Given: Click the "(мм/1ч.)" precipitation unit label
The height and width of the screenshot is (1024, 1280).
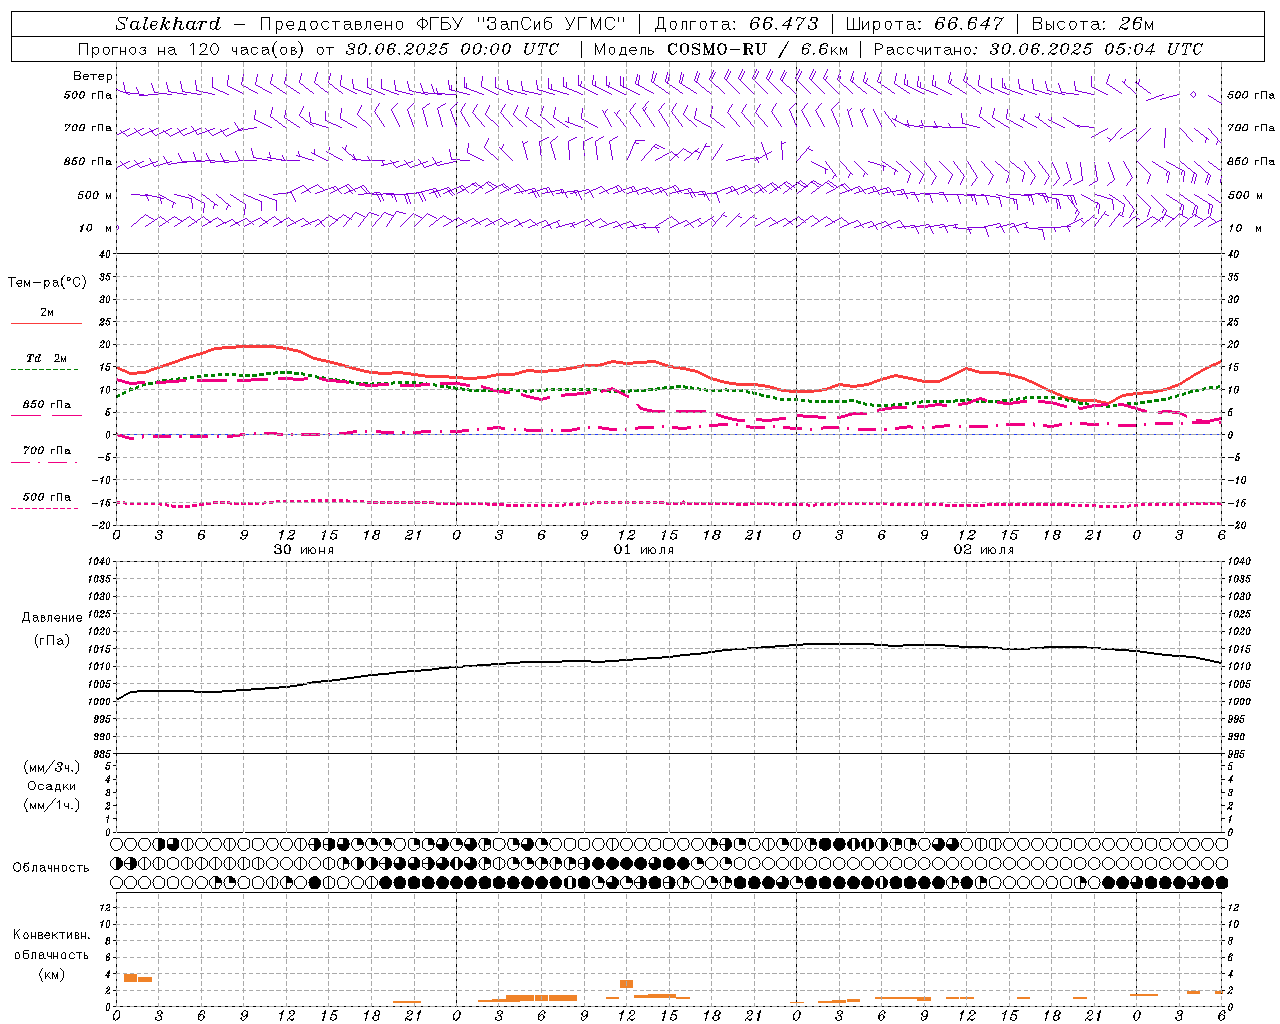Looking at the screenshot, I should point(51,805).
